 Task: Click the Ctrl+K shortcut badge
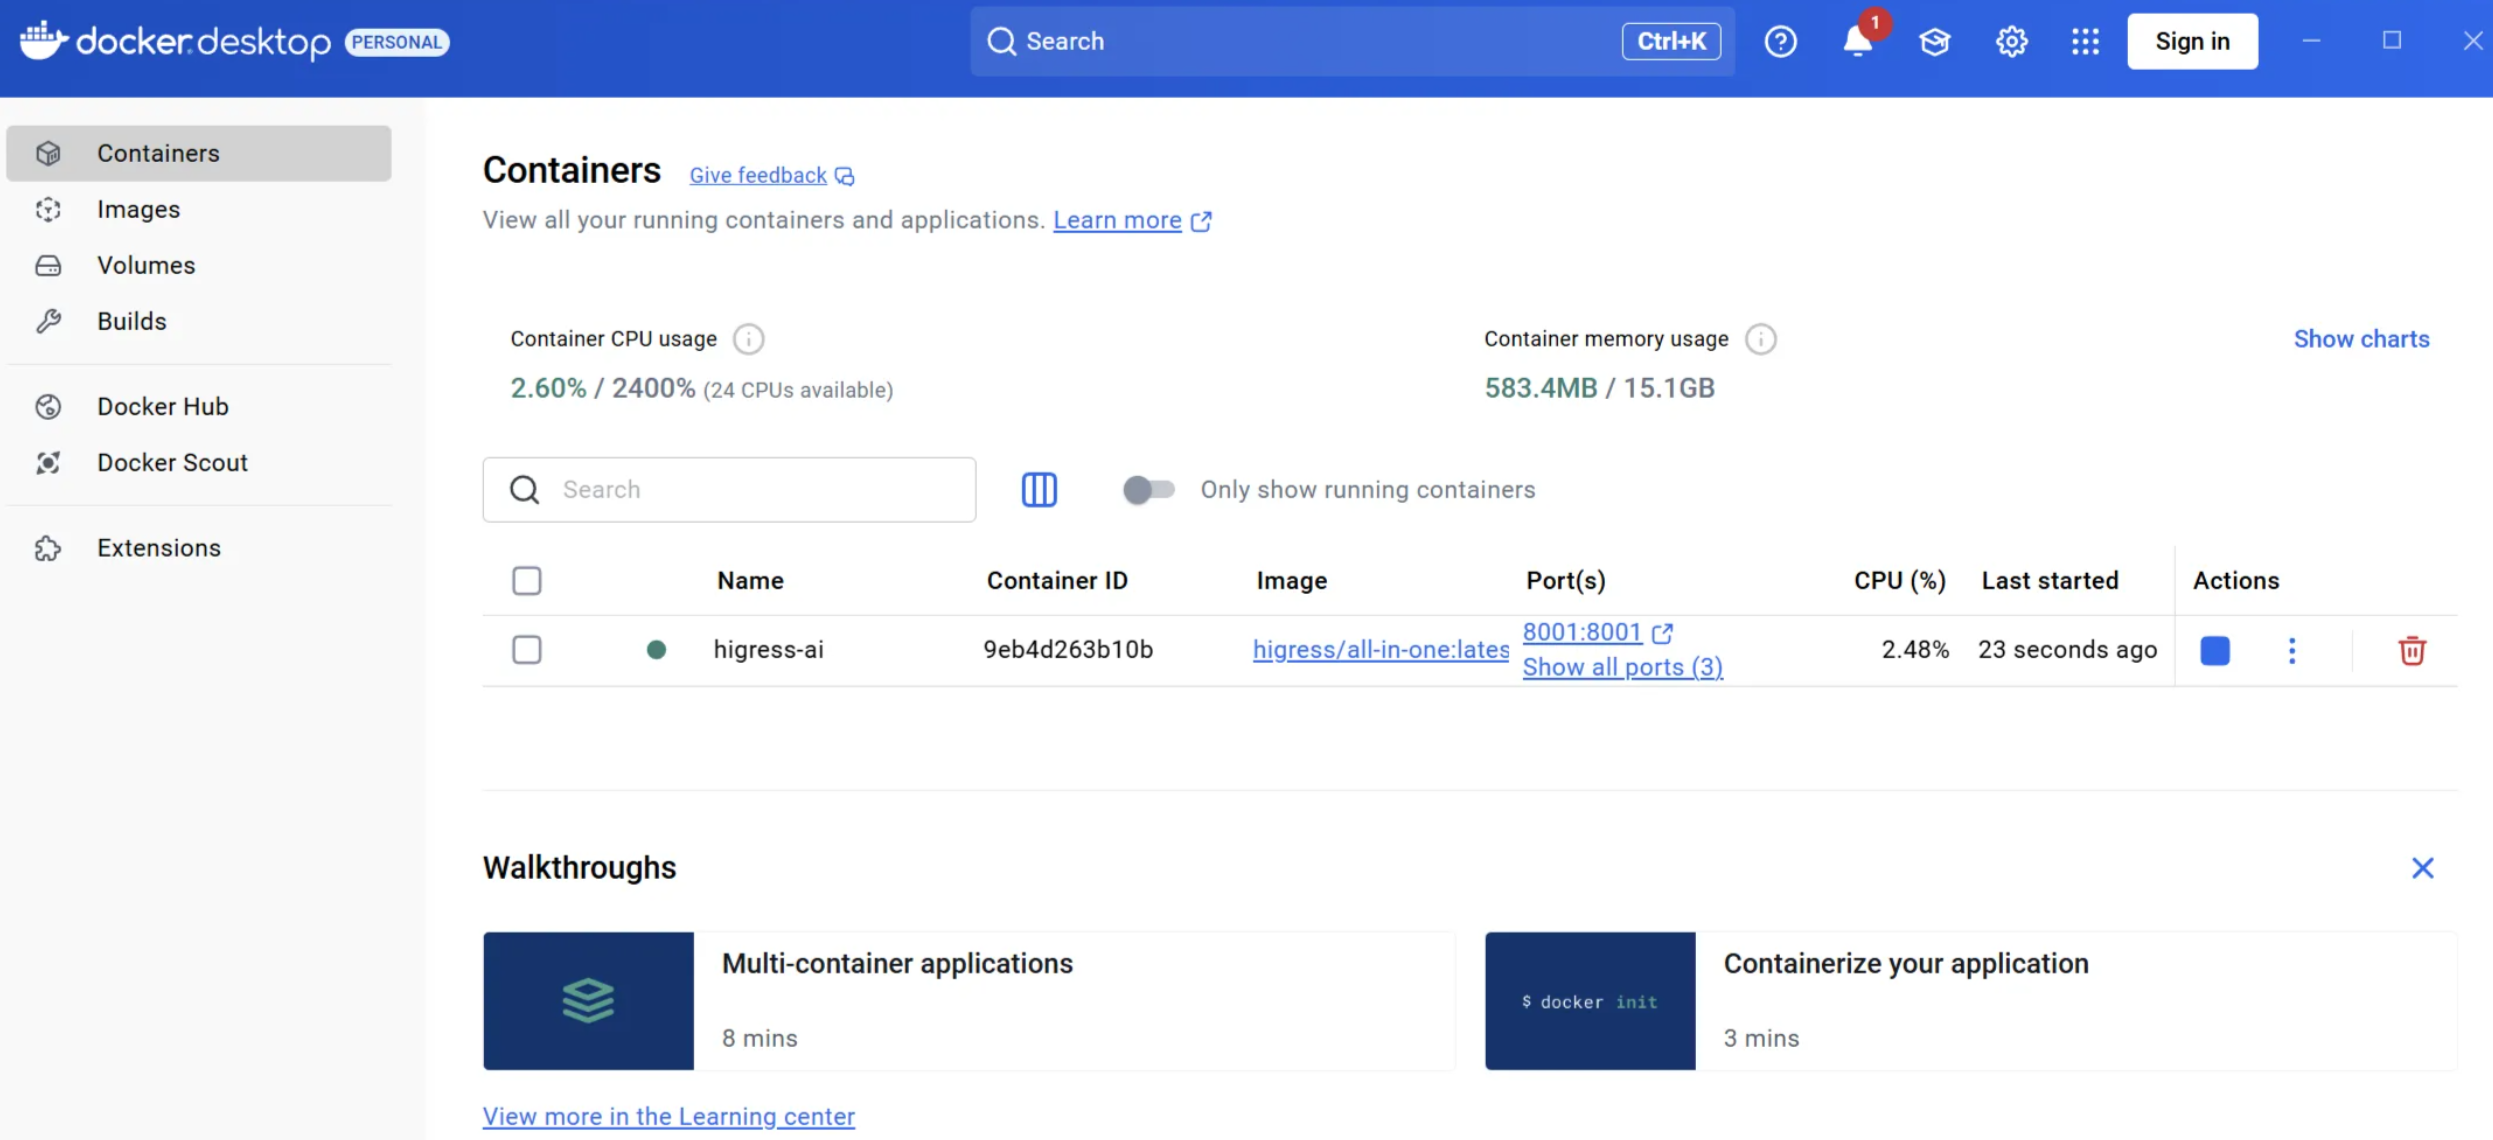[x=1671, y=41]
